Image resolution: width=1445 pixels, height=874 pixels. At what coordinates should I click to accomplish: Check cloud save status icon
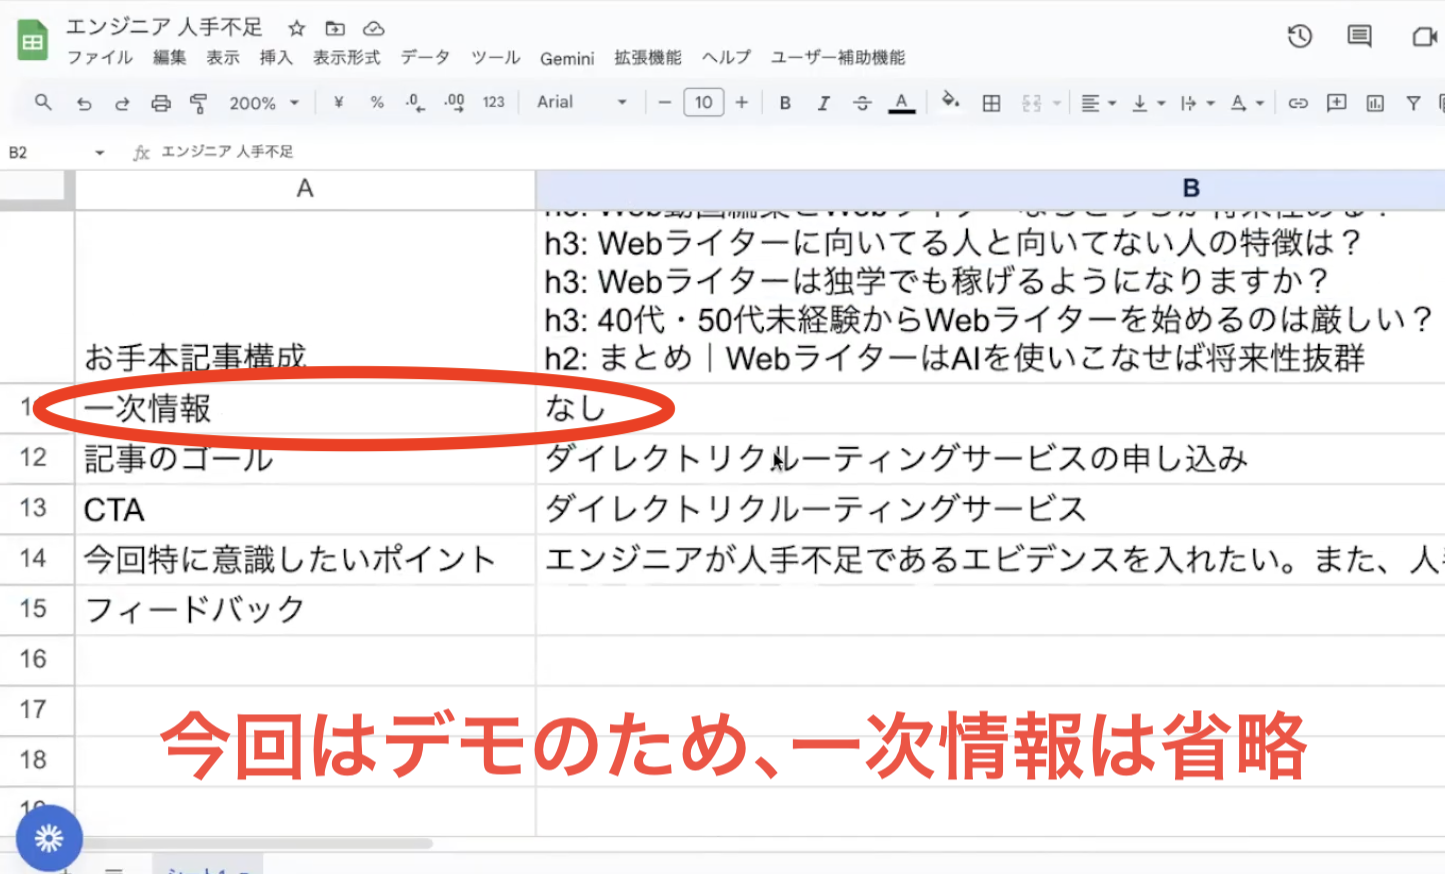click(373, 28)
